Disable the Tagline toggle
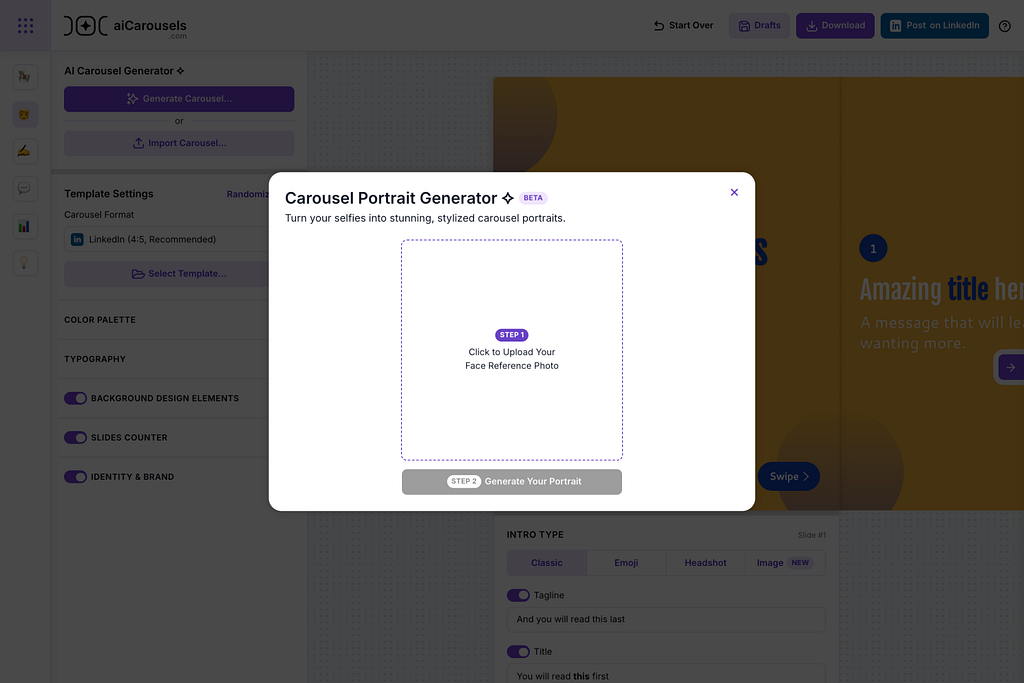The image size is (1024, 683). click(518, 595)
